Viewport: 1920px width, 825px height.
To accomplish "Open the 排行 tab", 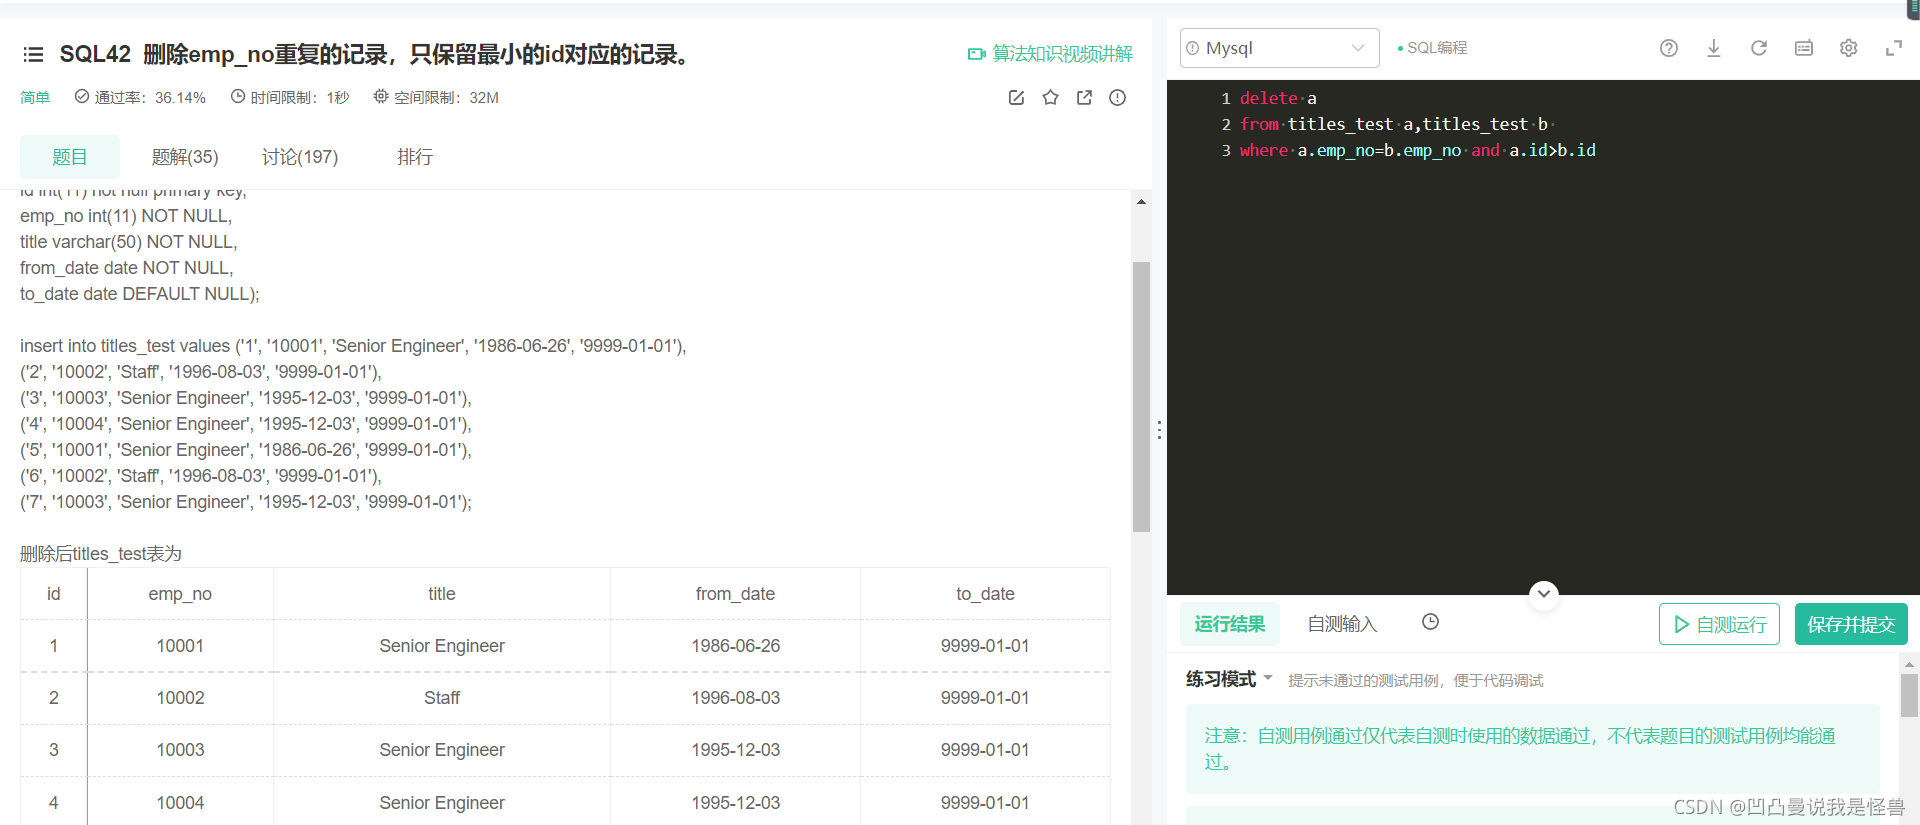I will click(415, 157).
